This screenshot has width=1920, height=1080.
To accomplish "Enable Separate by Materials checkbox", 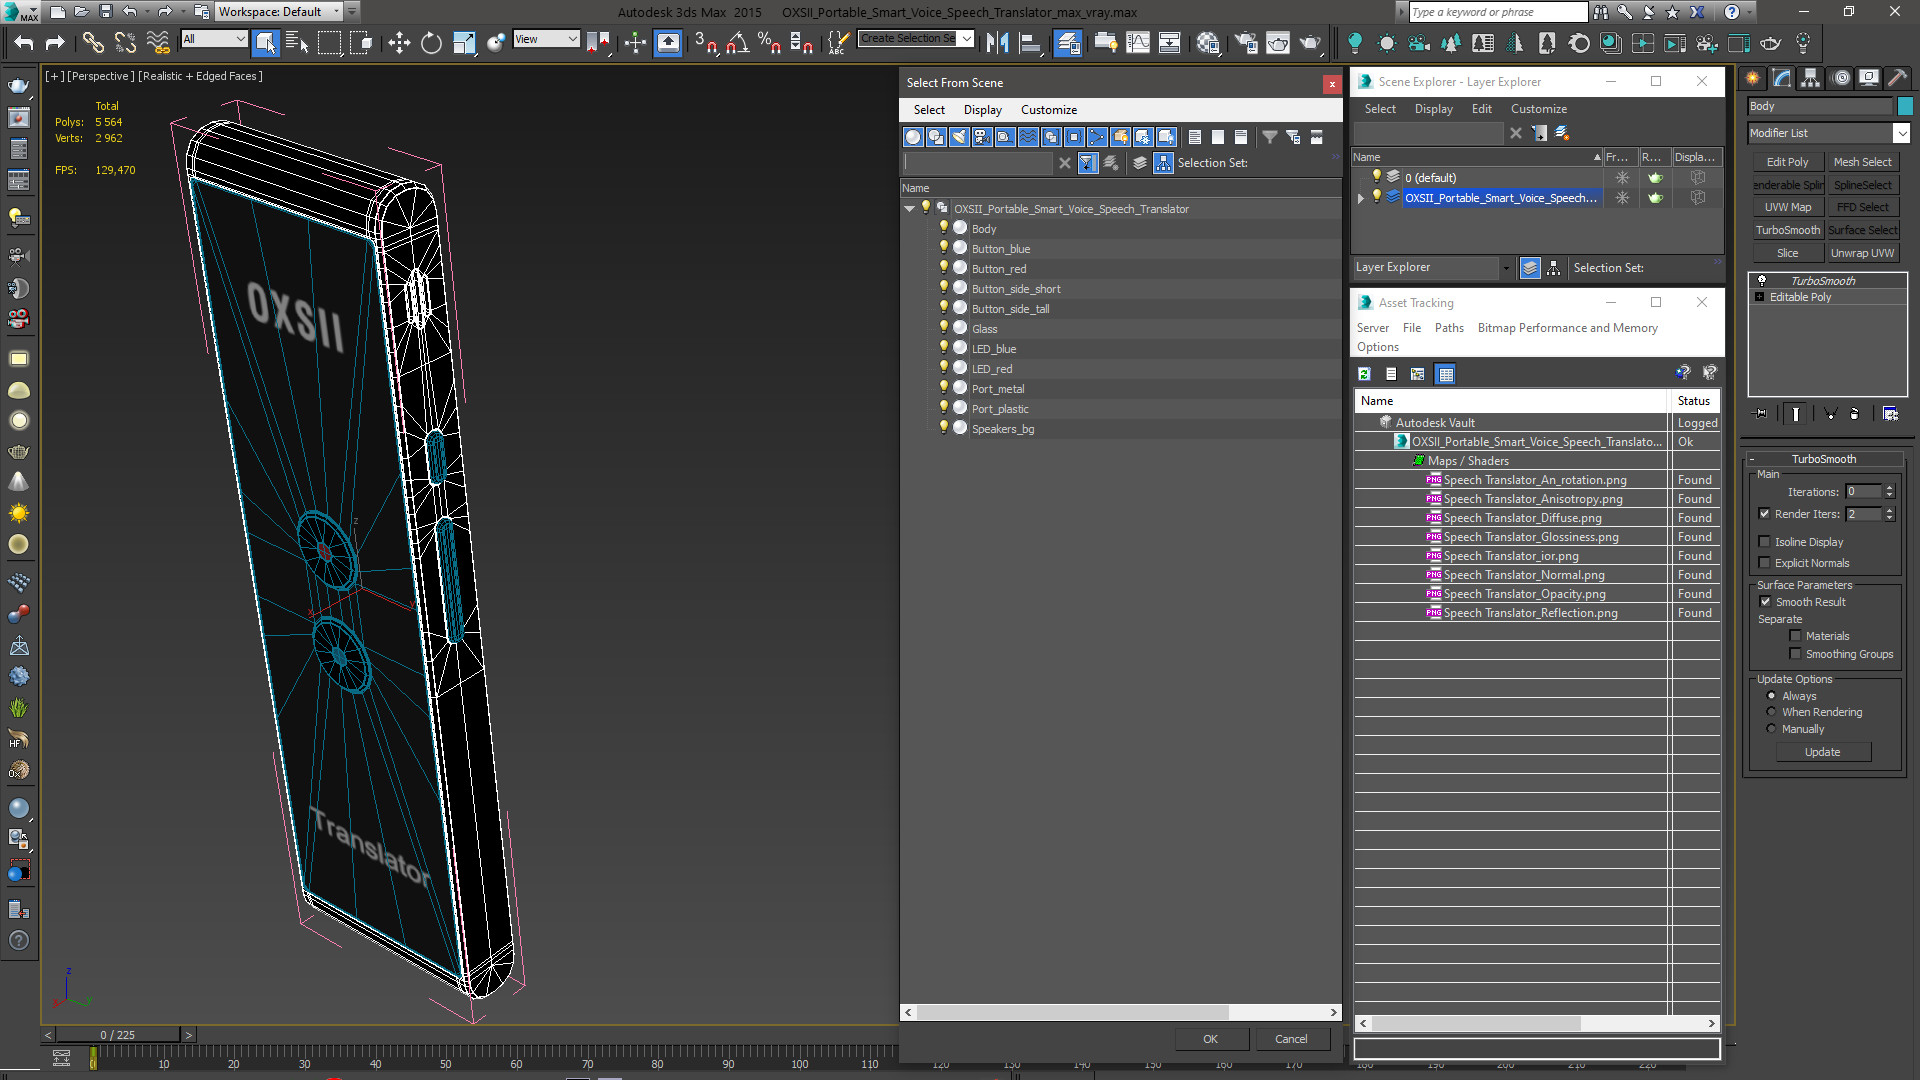I will 1795,635.
